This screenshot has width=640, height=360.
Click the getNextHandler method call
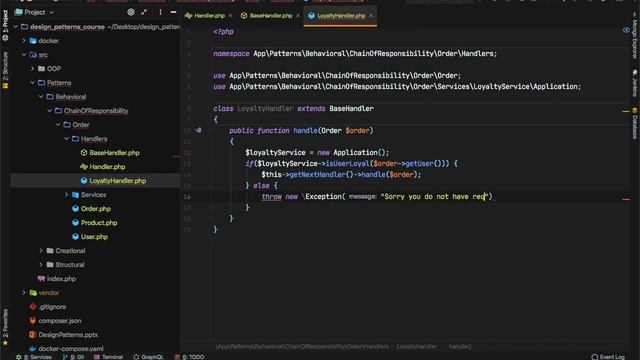pos(318,175)
